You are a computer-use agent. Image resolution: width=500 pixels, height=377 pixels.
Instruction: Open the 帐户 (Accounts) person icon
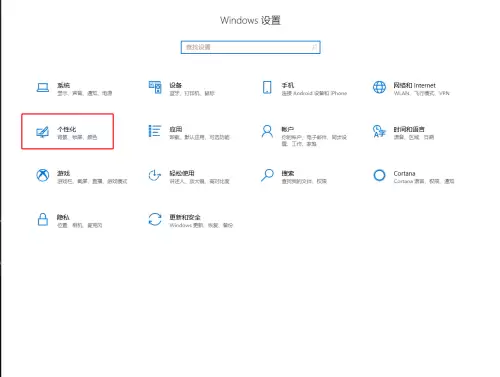[x=267, y=131]
